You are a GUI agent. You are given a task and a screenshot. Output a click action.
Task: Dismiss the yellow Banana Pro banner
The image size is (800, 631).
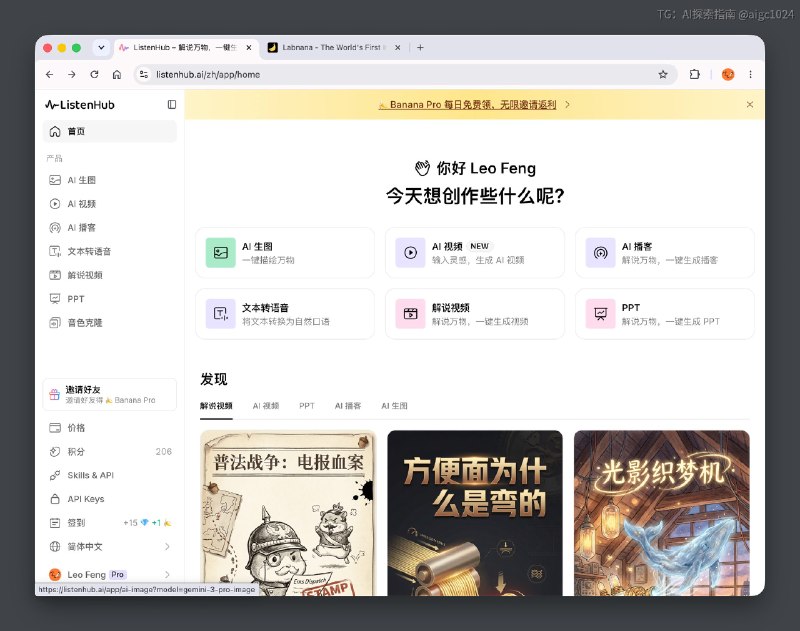749,105
